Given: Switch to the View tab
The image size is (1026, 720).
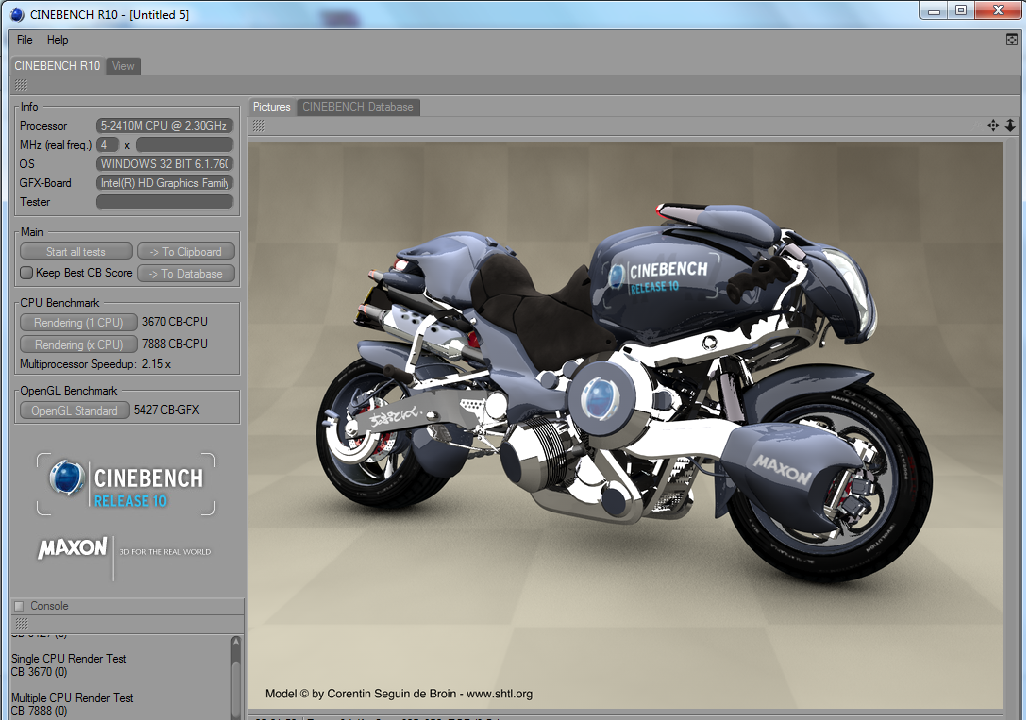Looking at the screenshot, I should coord(123,65).
